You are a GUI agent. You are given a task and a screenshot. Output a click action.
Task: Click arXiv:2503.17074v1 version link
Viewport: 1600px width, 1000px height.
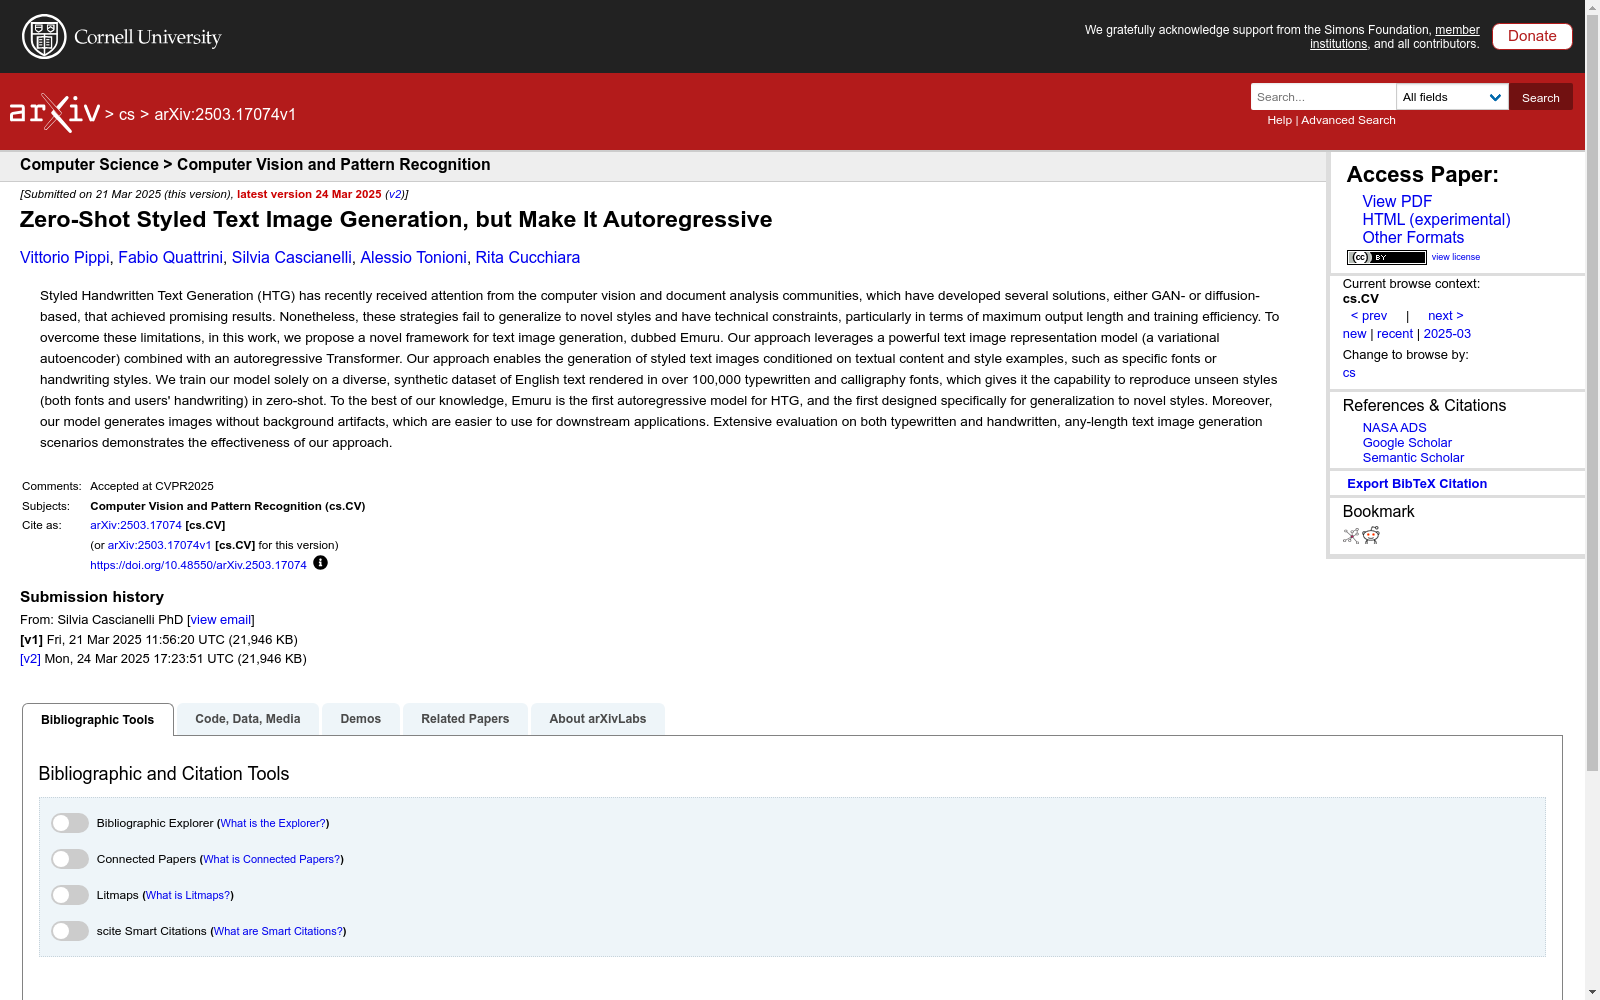pos(159,545)
